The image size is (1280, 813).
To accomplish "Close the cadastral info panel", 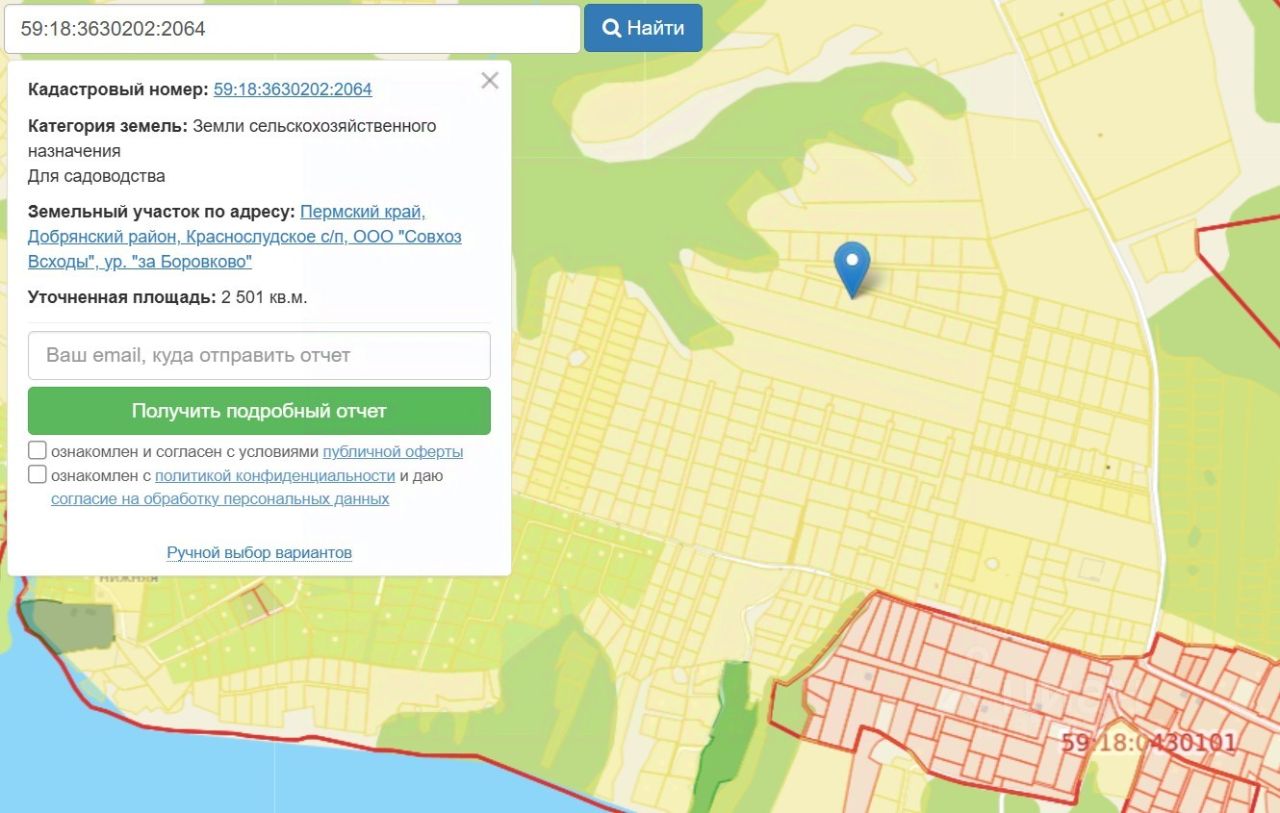I will (x=489, y=81).
